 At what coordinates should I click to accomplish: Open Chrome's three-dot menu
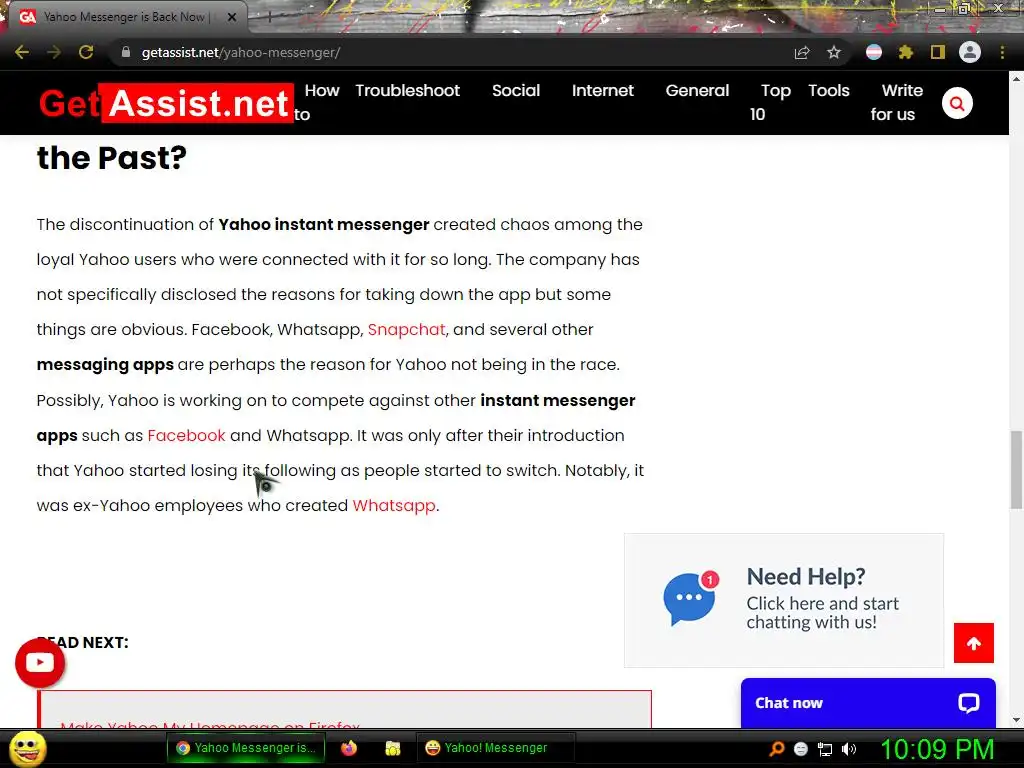pos(1002,52)
